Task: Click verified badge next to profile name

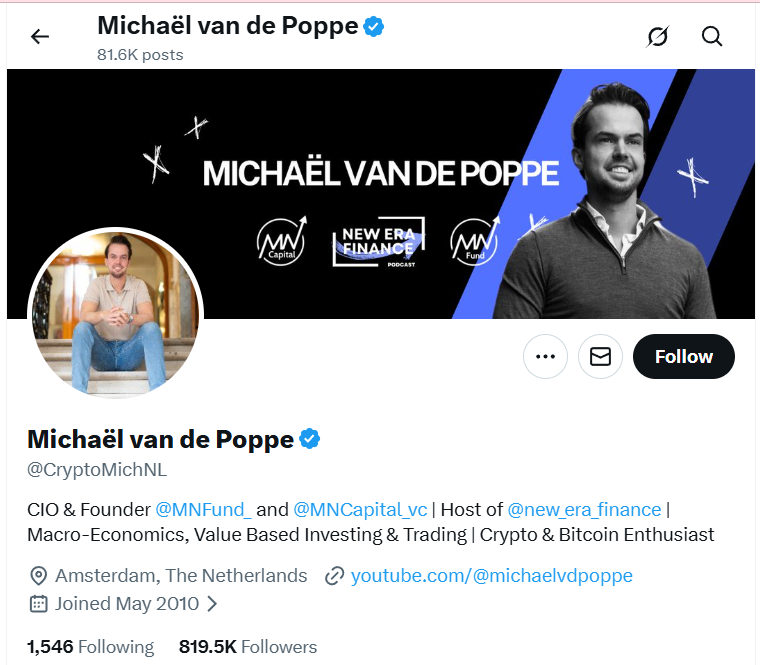Action: tap(310, 439)
